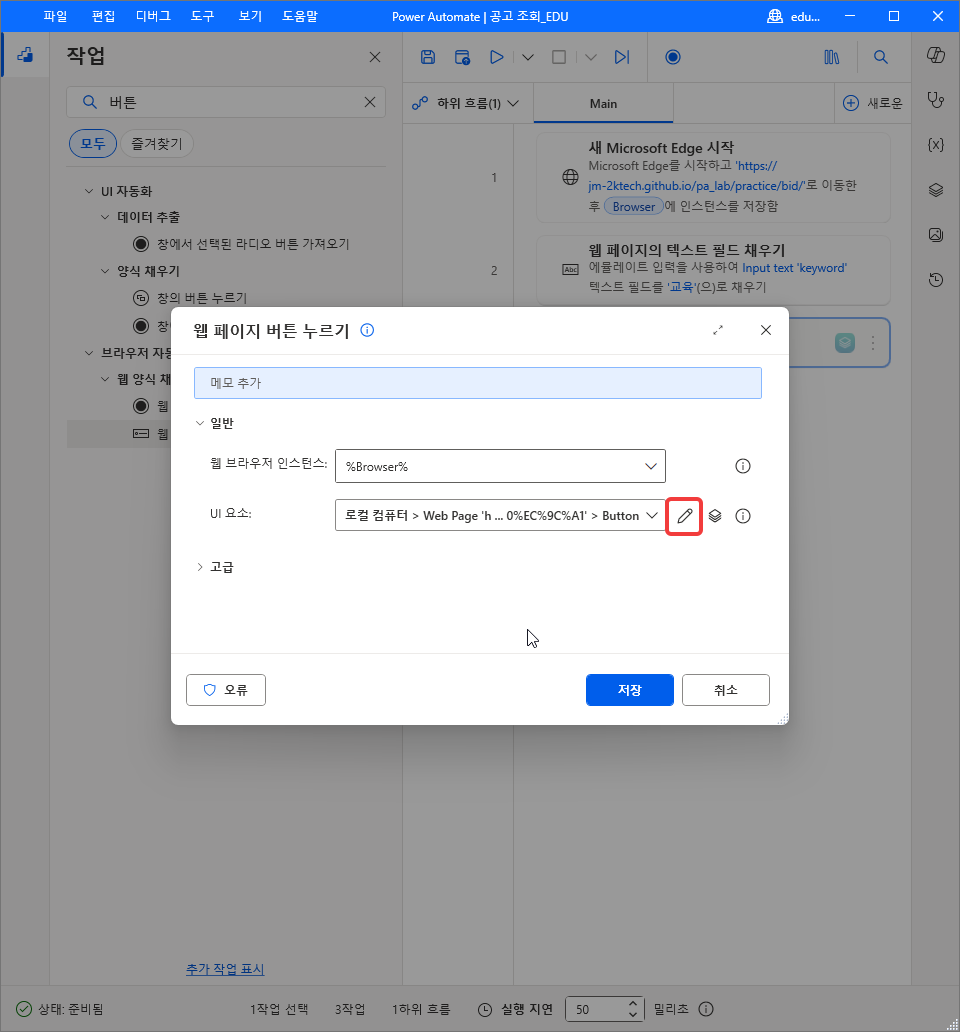This screenshot has height=1032, width=960.
Task: Click the pencil edit icon beside UI 요소
Action: [684, 516]
